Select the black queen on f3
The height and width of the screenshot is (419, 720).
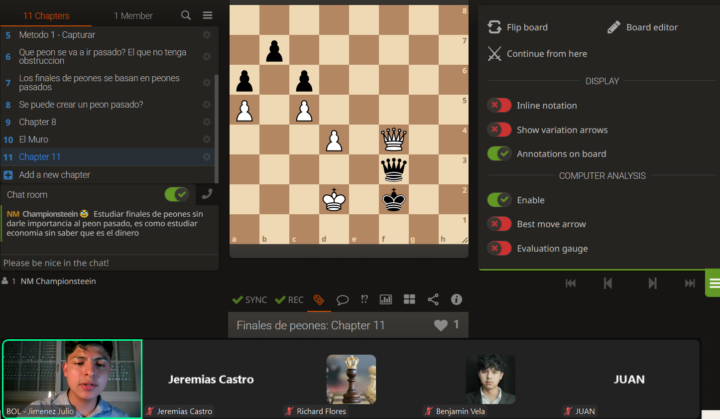[394, 169]
